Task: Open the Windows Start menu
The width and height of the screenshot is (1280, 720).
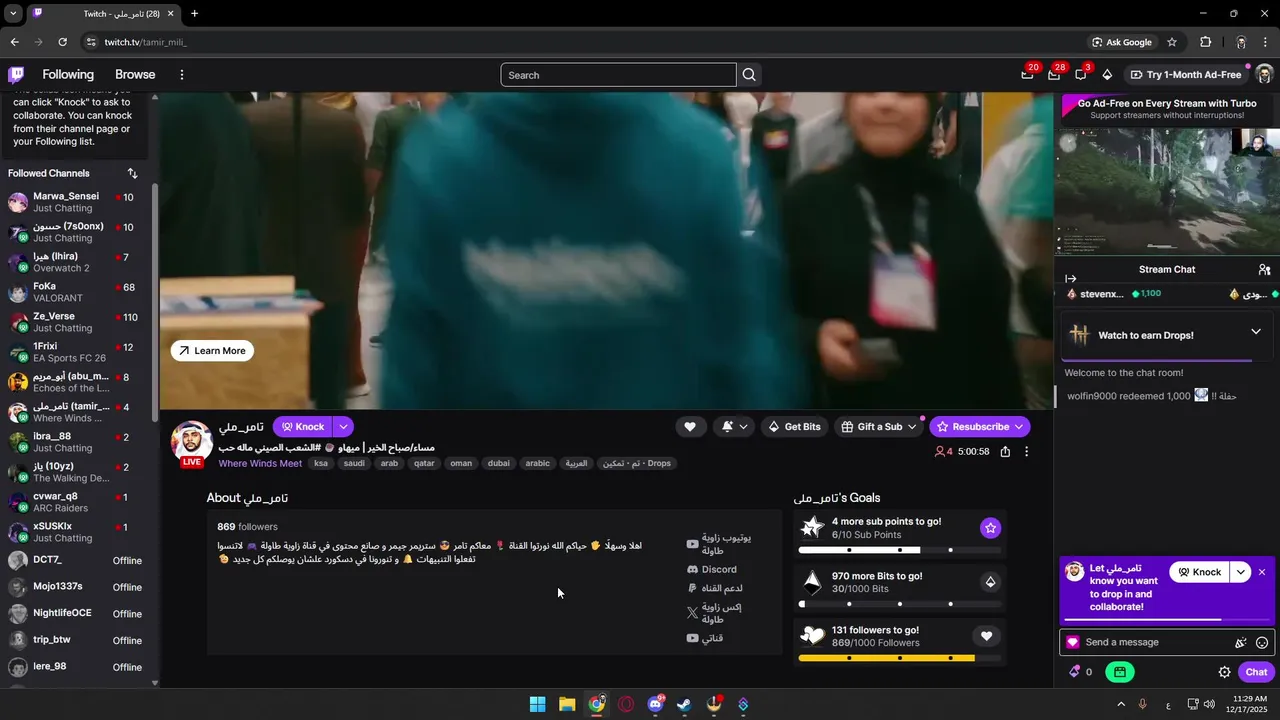Action: point(537,704)
